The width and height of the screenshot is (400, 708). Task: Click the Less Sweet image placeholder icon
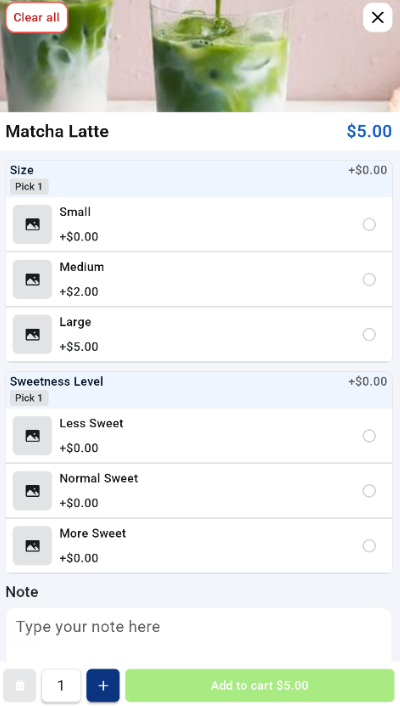[32, 436]
